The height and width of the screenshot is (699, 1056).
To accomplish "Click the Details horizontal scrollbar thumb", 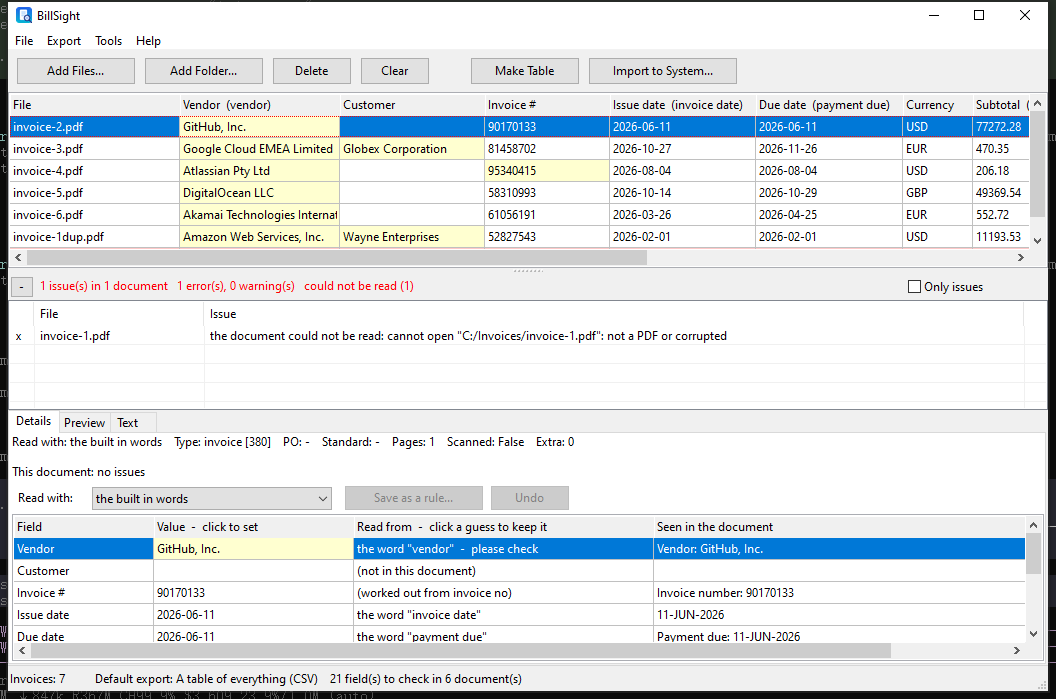I will (x=461, y=651).
